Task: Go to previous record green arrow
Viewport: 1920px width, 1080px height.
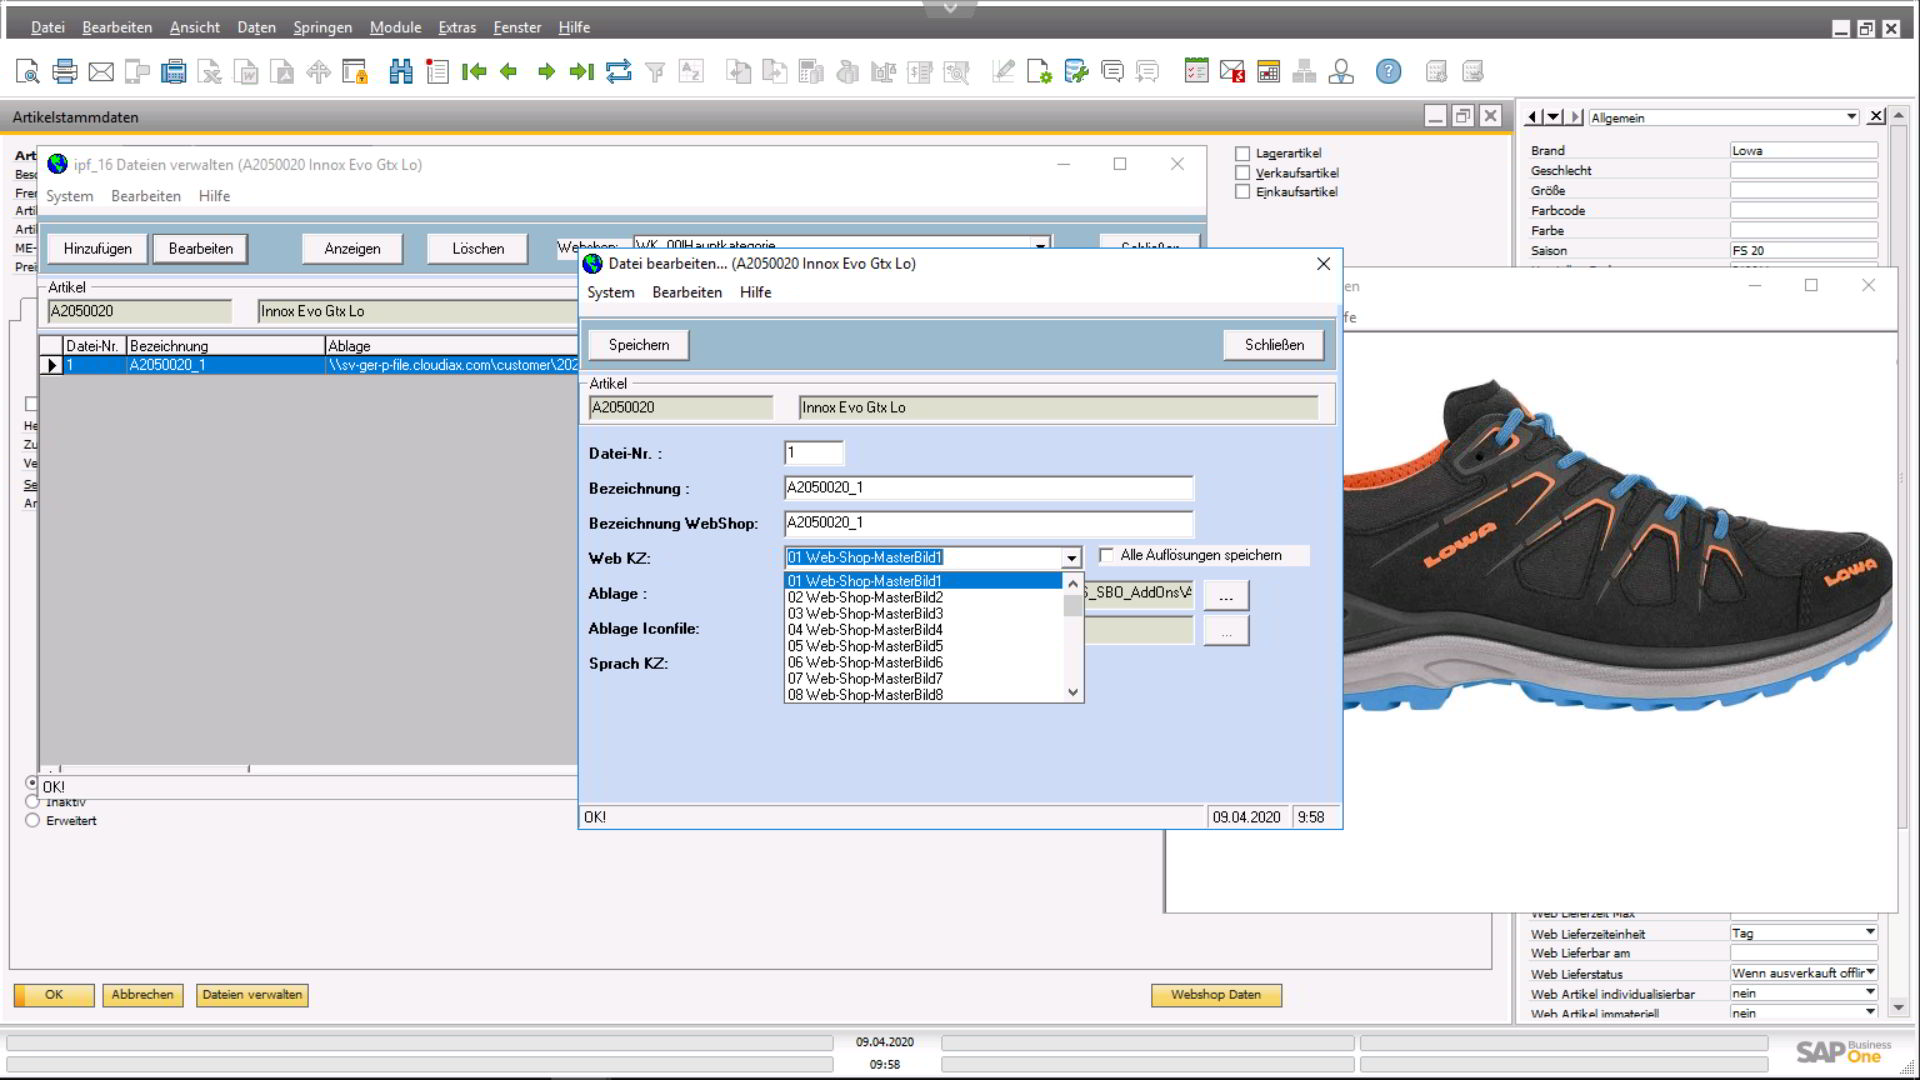Action: tap(509, 71)
